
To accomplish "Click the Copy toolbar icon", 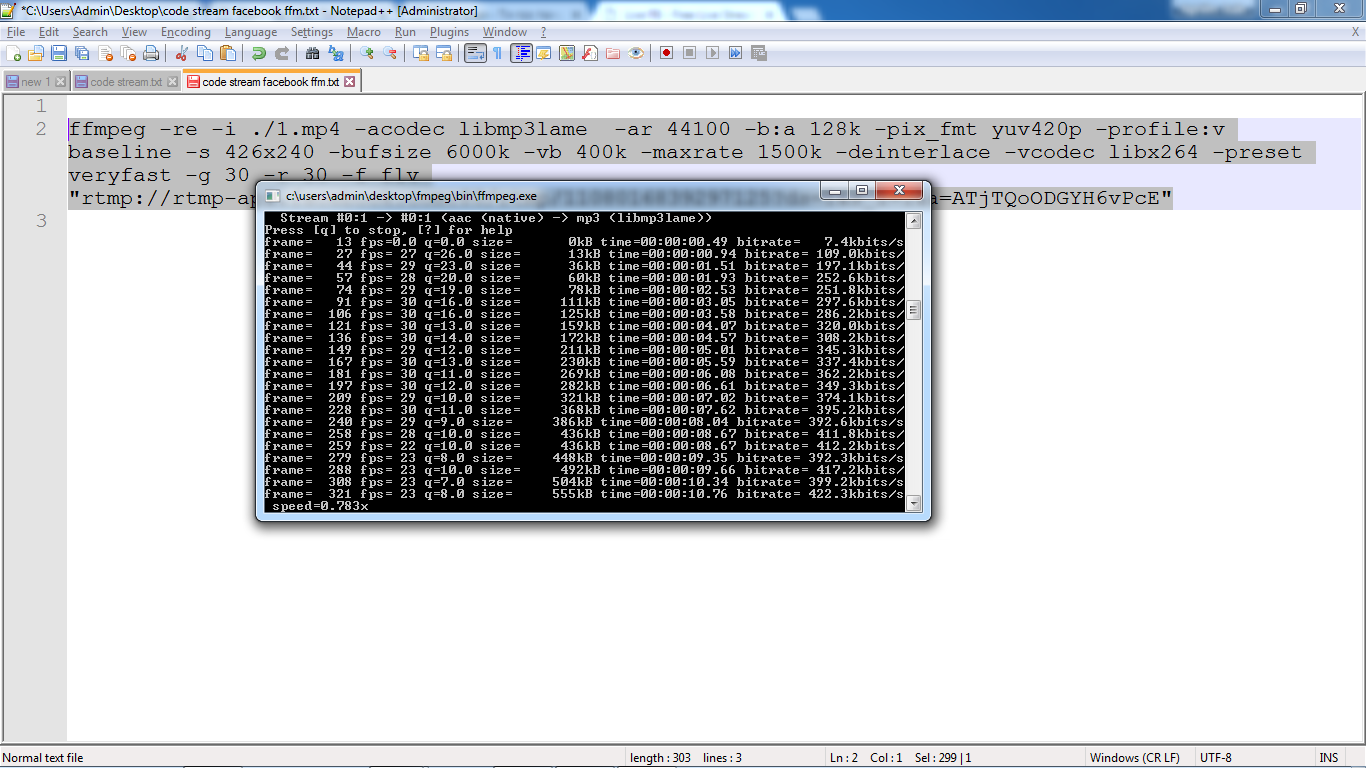I will point(205,53).
